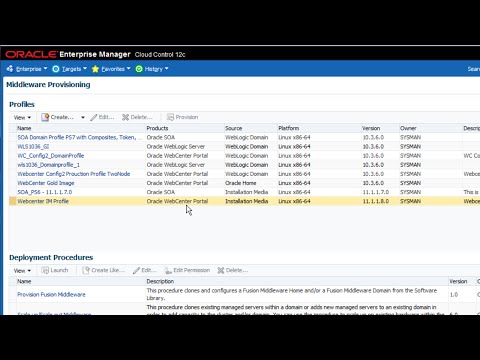The image size is (480, 360).
Task: Open the WC_Config2_DomainProfile link
Action: pyautogui.click(x=51, y=156)
